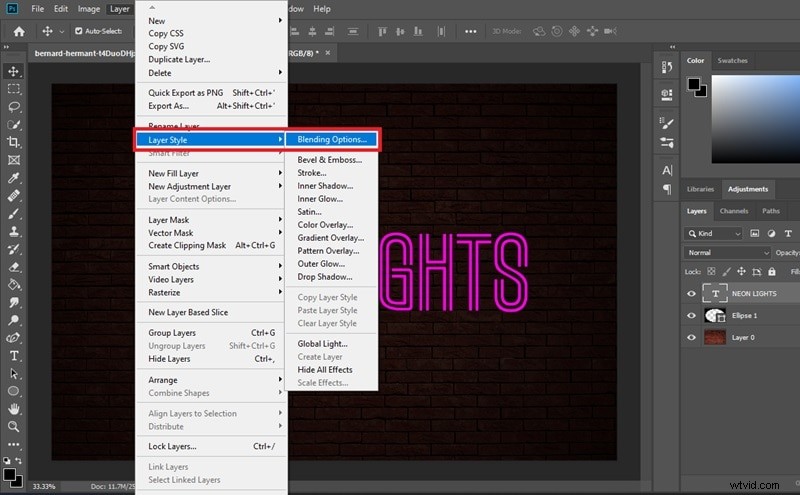This screenshot has height=495, width=800.
Task: Select the Spot Healing Brush tool
Action: click(x=14, y=195)
